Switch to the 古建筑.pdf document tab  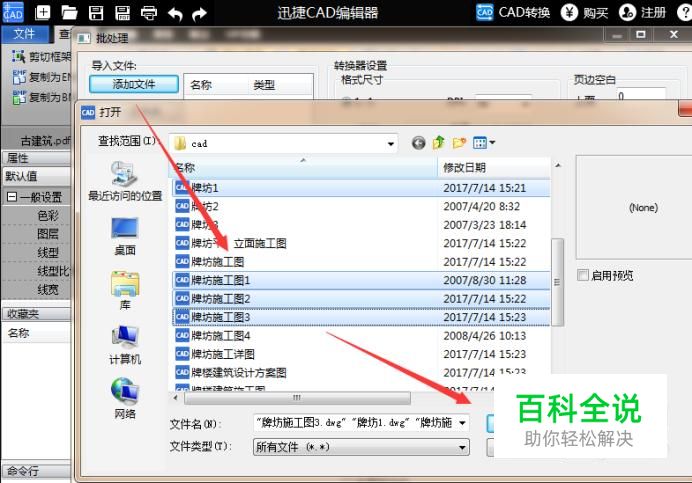pyautogui.click(x=44, y=141)
